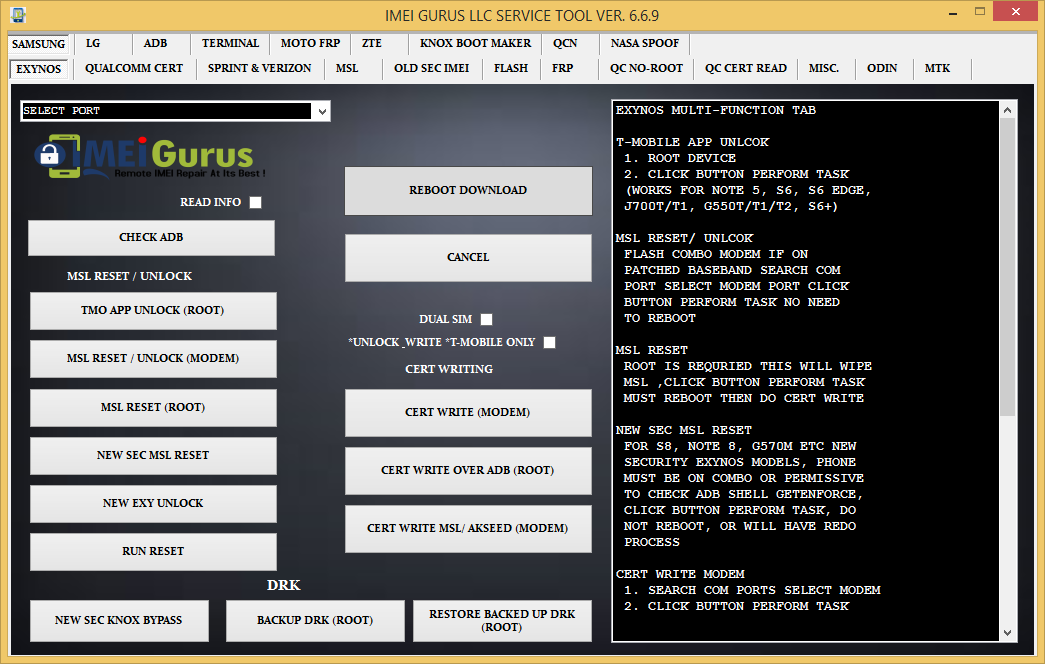Switch to the SAMSUNG tab
The height and width of the screenshot is (664, 1045).
click(x=39, y=44)
